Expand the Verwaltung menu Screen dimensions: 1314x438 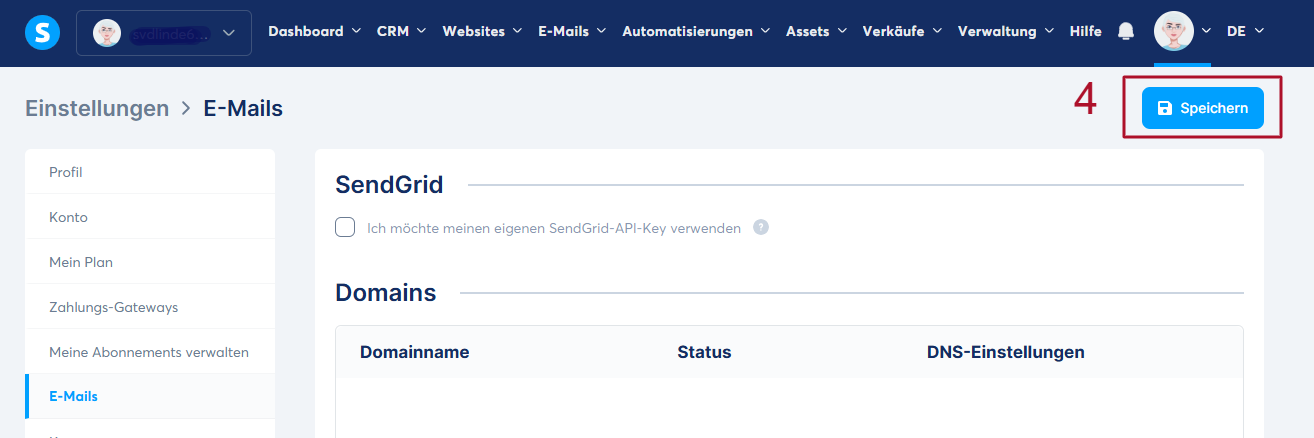(1006, 32)
